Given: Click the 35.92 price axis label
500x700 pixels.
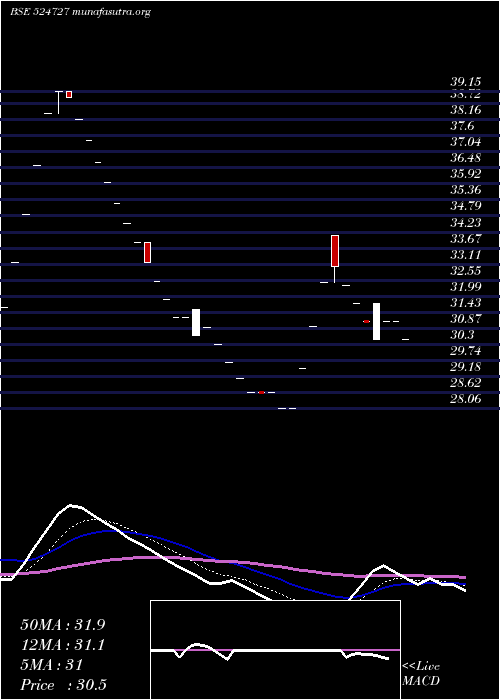Looking at the screenshot, I should coord(465,174).
